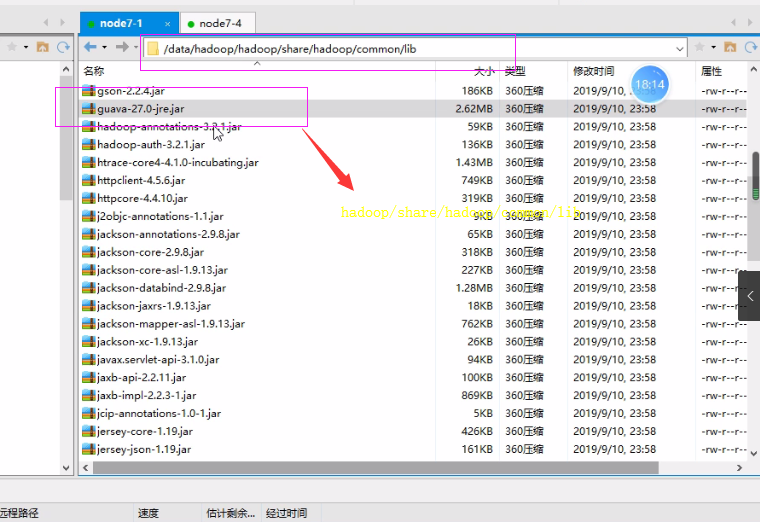This screenshot has height=522, width=760.
Task: Select htrace-core4-4.1.0-incubating.jar file
Action: click(x=178, y=162)
